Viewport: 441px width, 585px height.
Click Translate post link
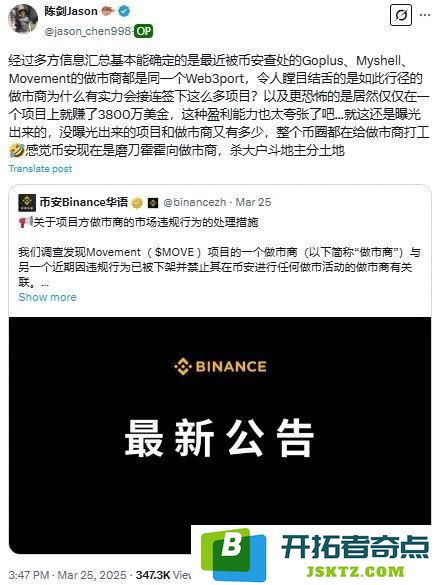coord(40,169)
